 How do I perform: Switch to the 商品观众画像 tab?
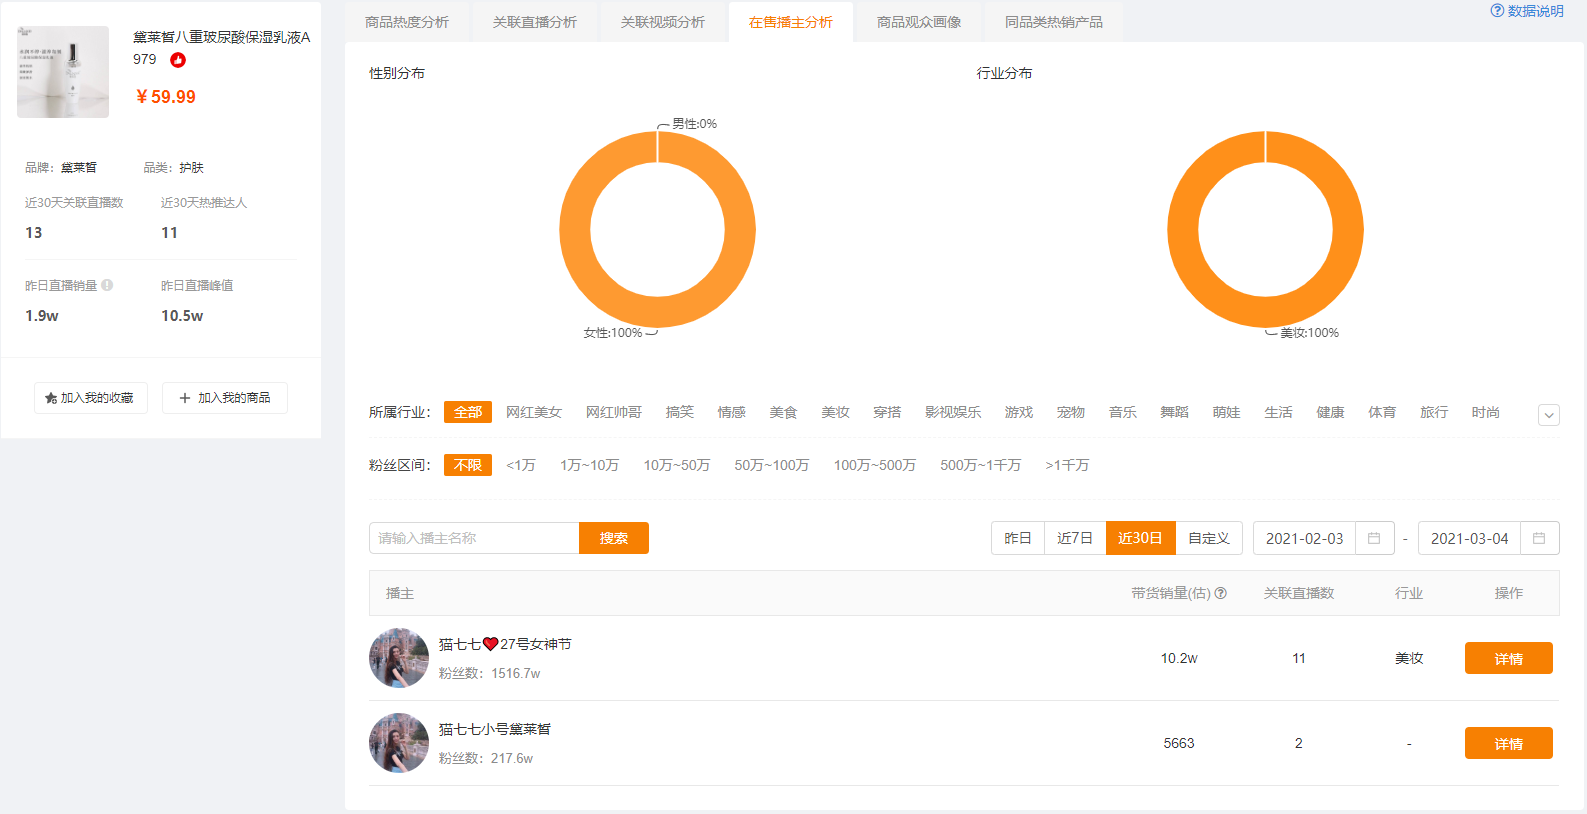[919, 22]
